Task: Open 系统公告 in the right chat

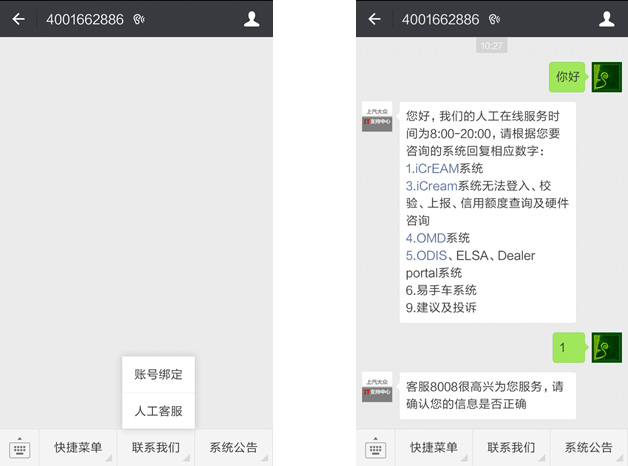Action: [589, 448]
